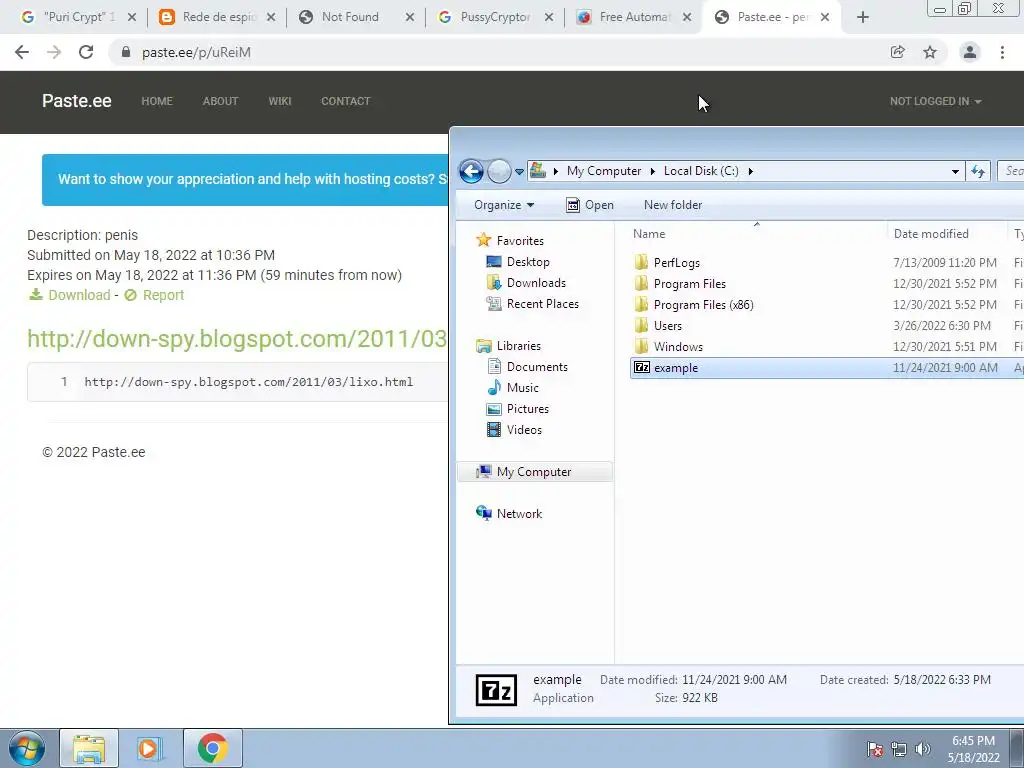Screen dimensions: 1024x768
Task: Open Explorer recent locations dropdown arrow
Action: pos(519,172)
